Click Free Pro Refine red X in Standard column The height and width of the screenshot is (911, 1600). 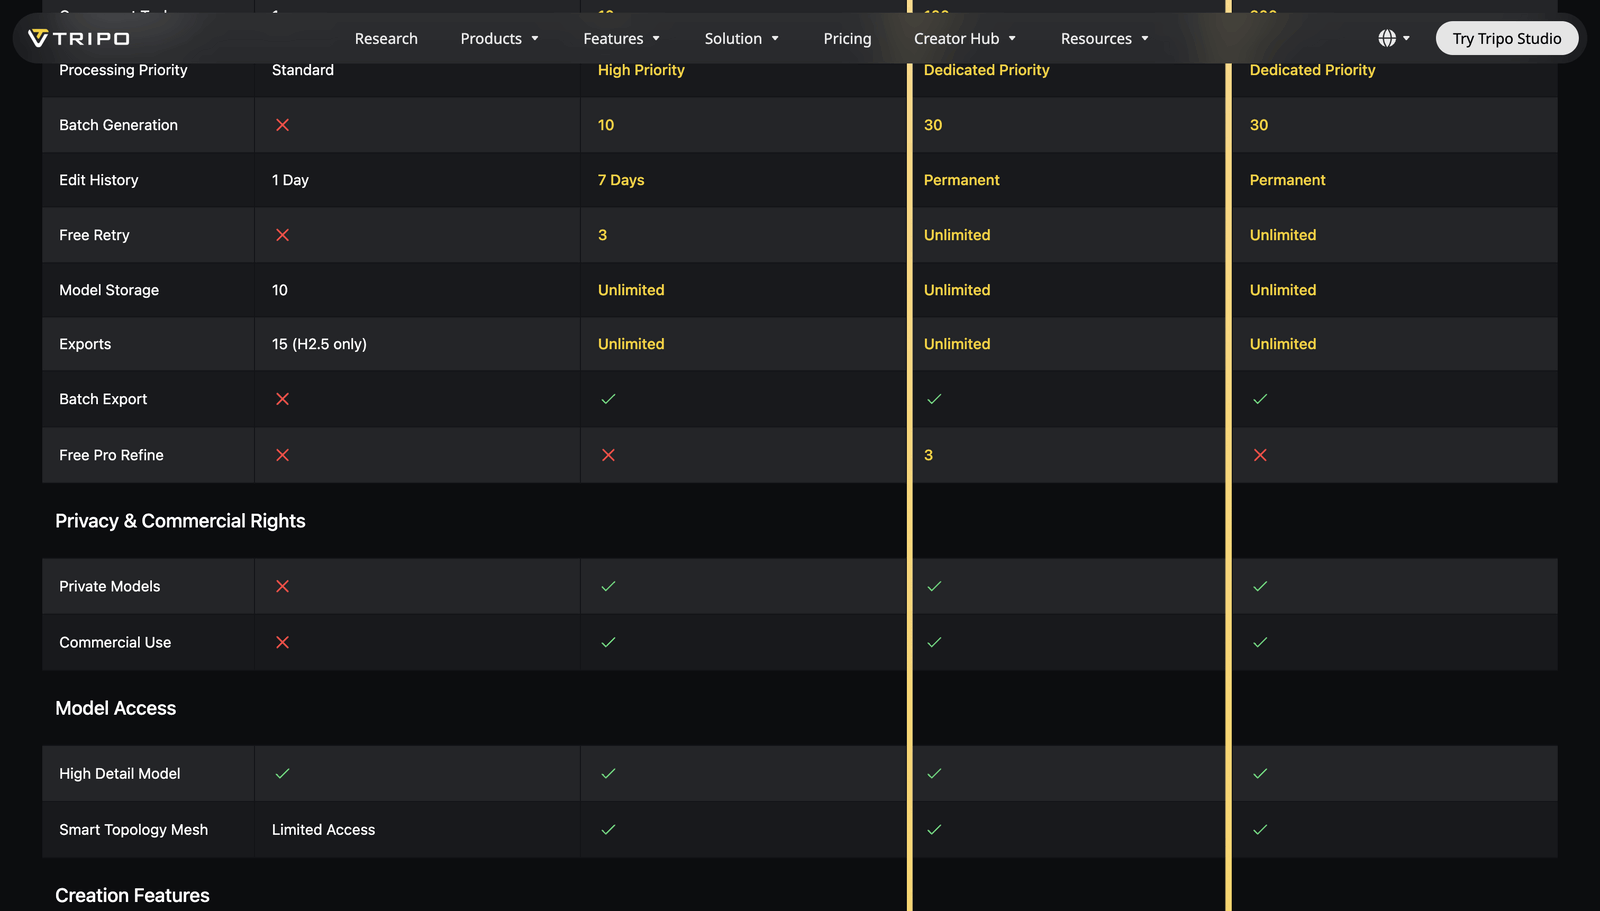point(282,455)
